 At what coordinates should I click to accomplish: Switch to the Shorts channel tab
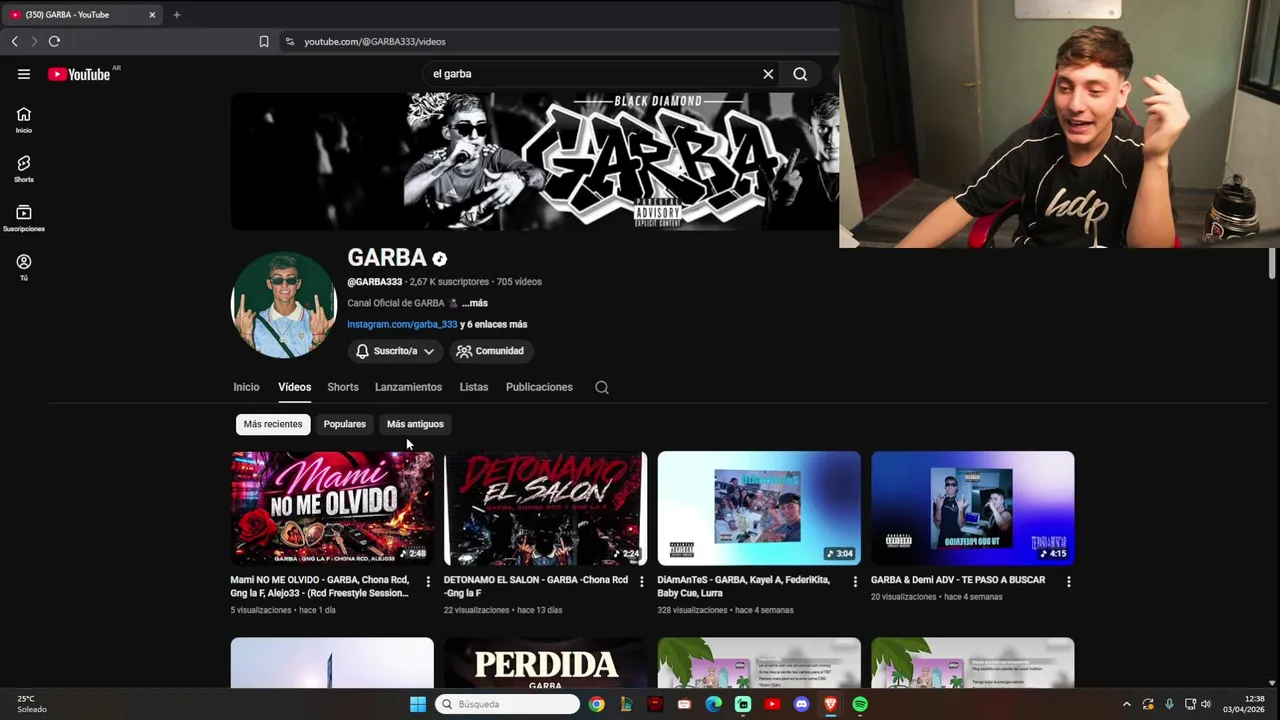(x=342, y=387)
